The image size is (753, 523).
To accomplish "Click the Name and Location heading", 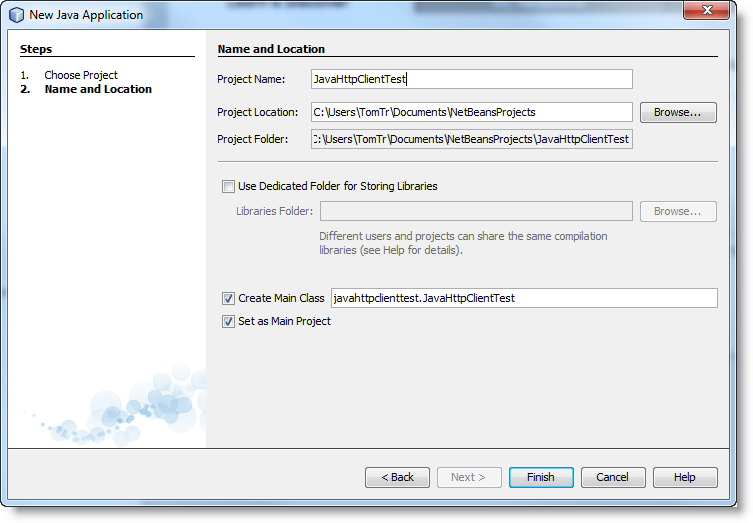I will pos(271,49).
